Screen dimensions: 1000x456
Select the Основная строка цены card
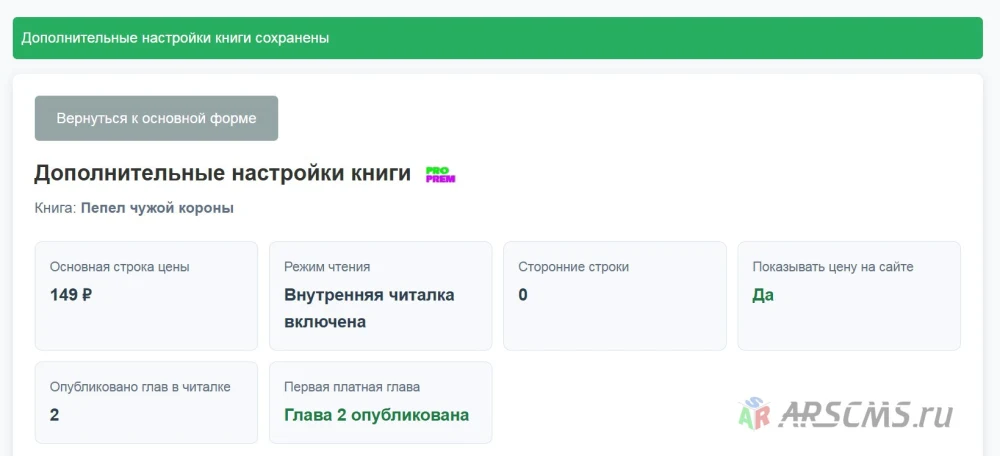click(146, 296)
